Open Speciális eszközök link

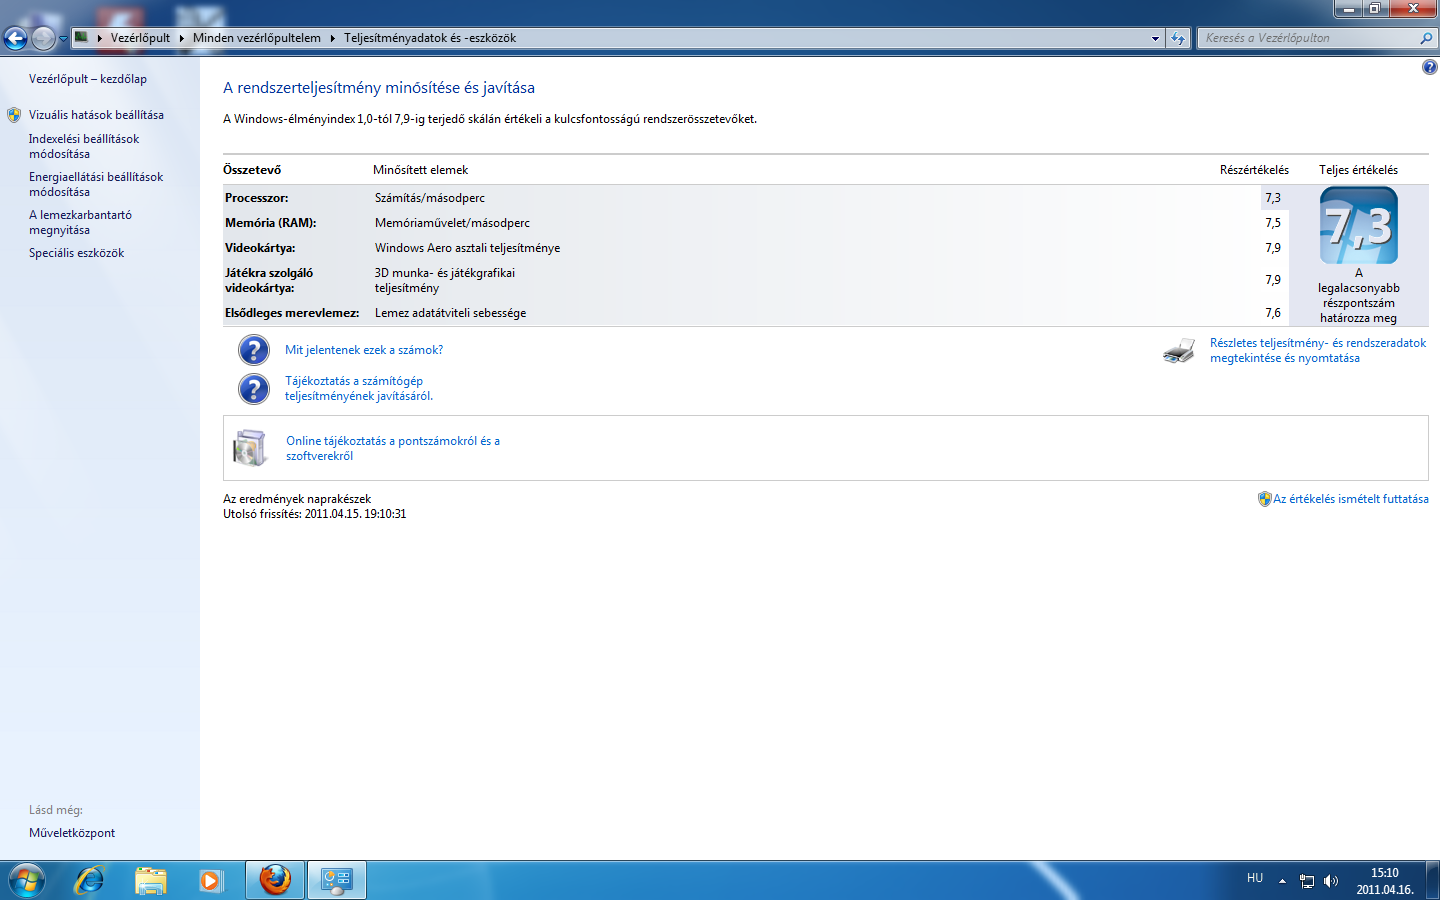point(77,253)
